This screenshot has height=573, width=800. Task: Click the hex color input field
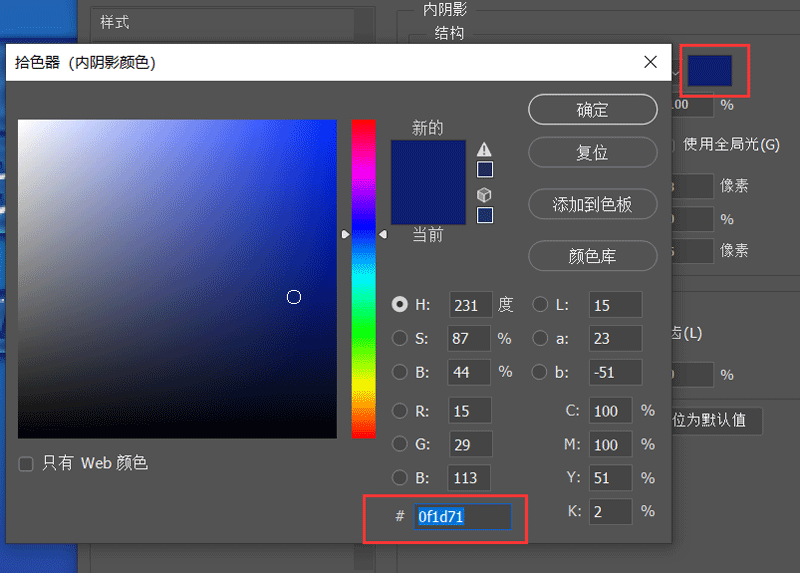462,516
